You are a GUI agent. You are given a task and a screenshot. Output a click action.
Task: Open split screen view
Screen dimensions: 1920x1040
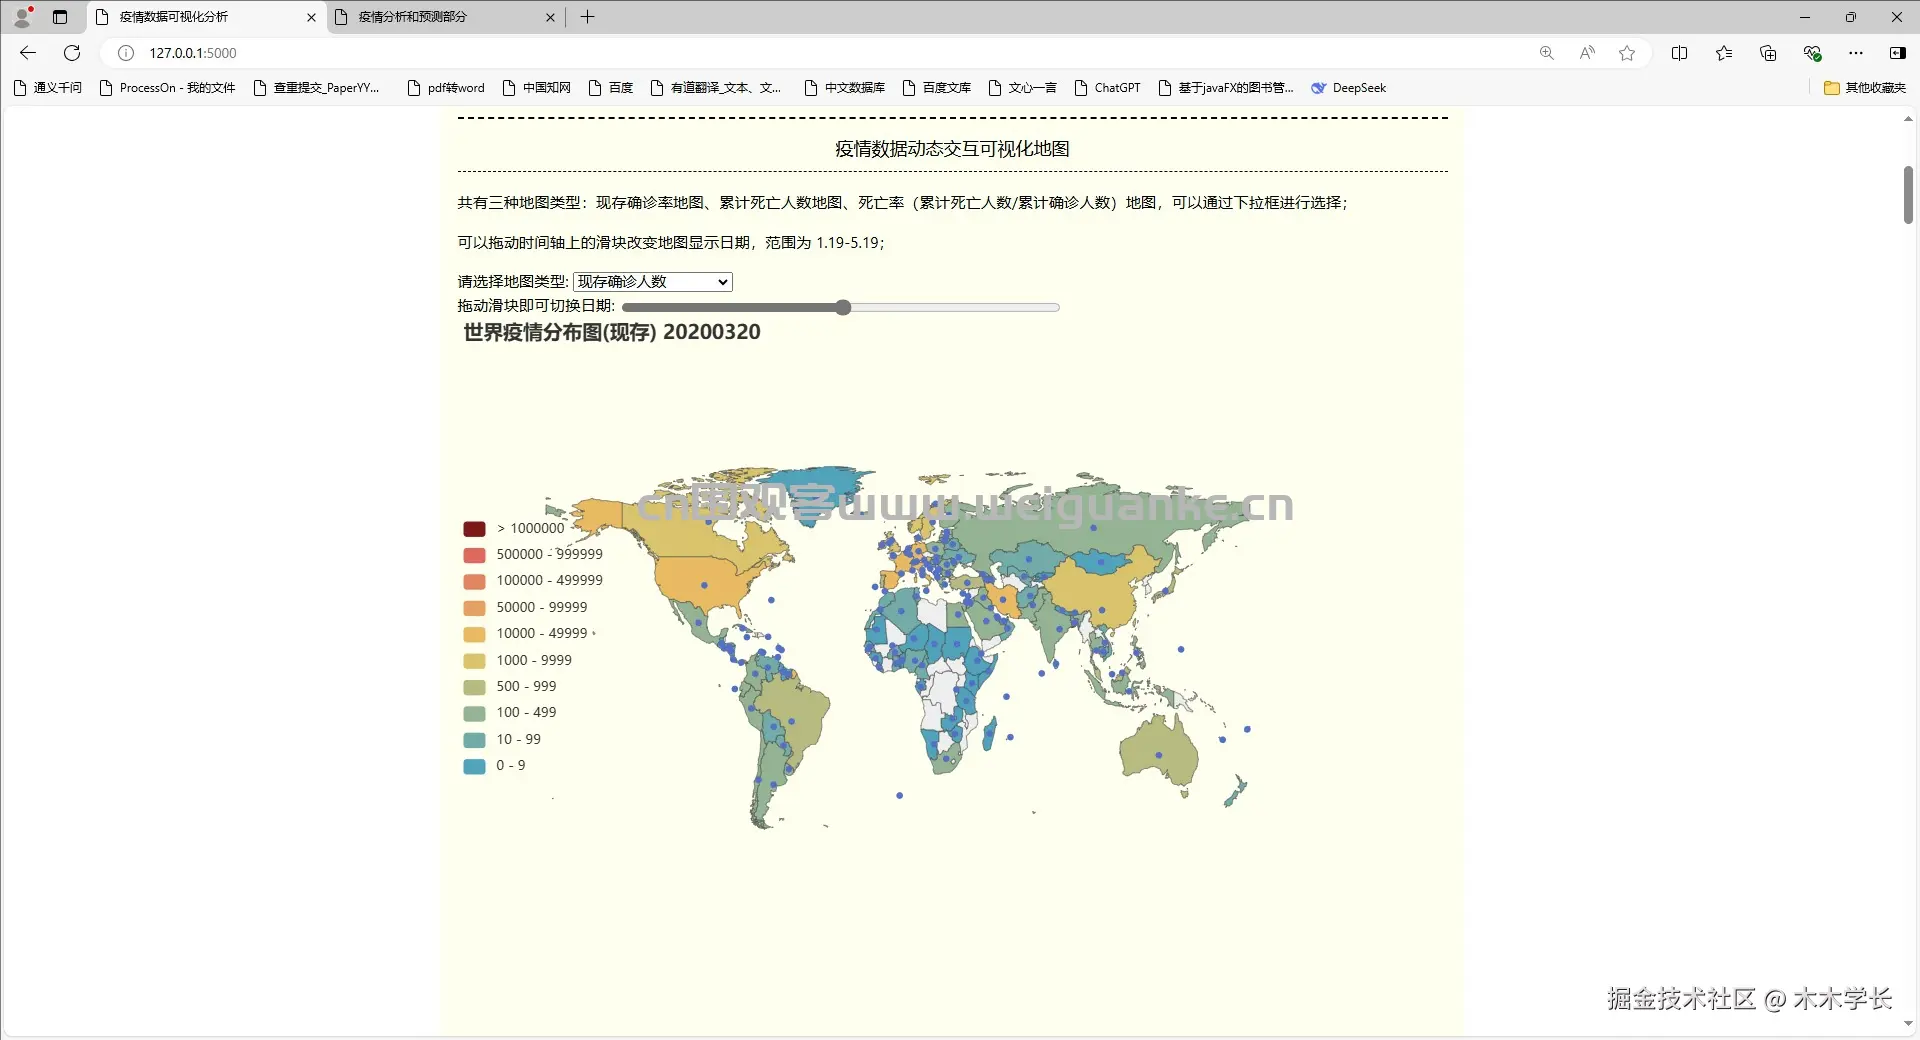1680,53
